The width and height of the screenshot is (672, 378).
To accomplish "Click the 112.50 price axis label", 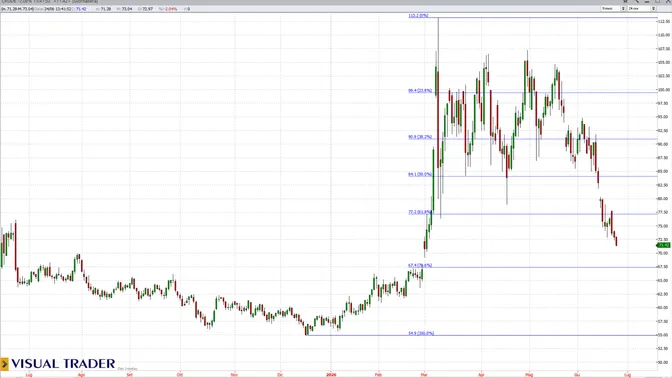I will point(664,21).
